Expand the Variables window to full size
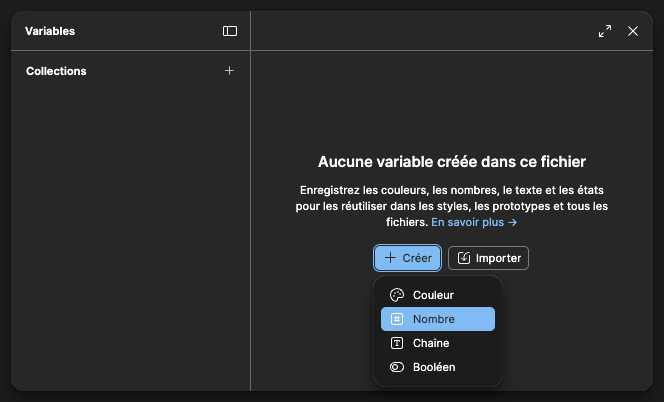Image resolution: width=664 pixels, height=402 pixels. 605,31
